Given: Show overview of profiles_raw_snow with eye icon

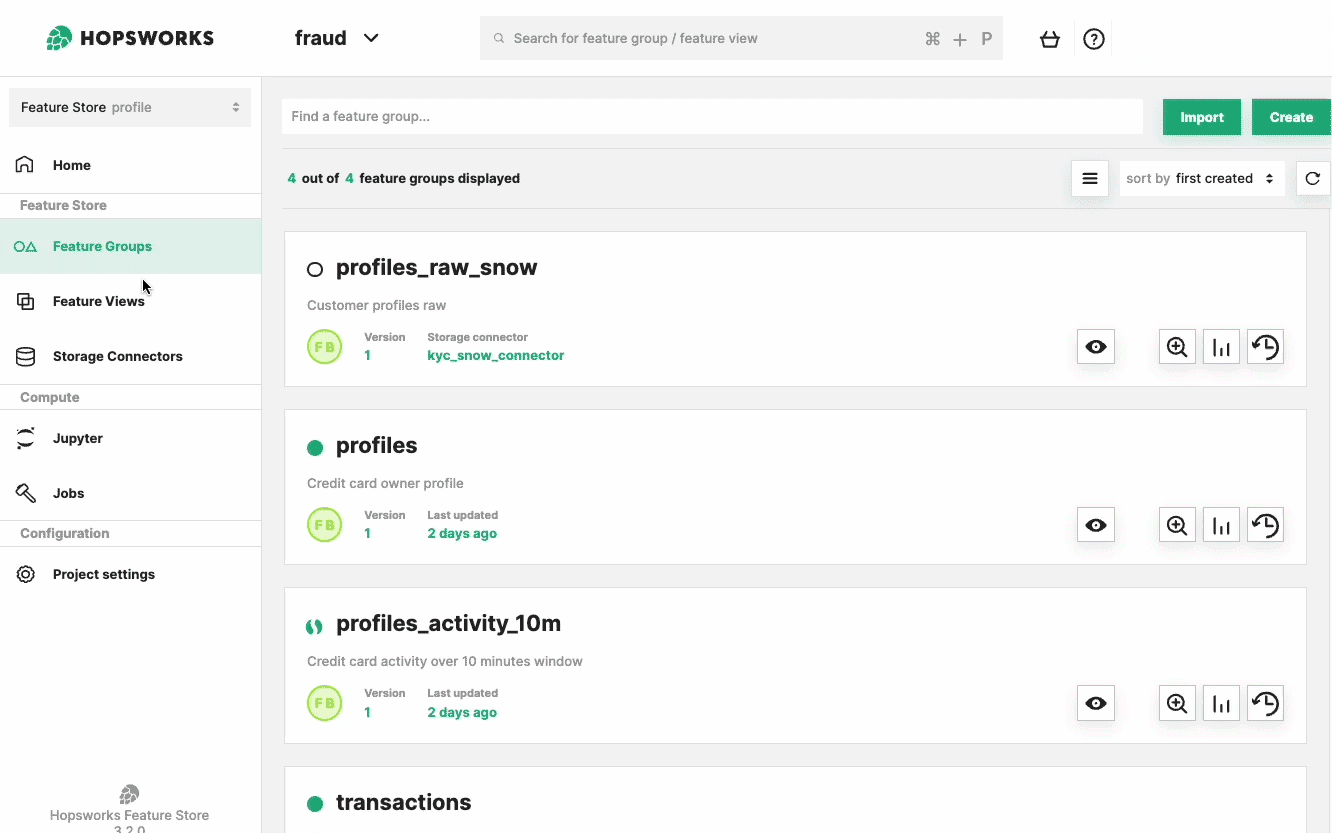Looking at the screenshot, I should 1095,346.
